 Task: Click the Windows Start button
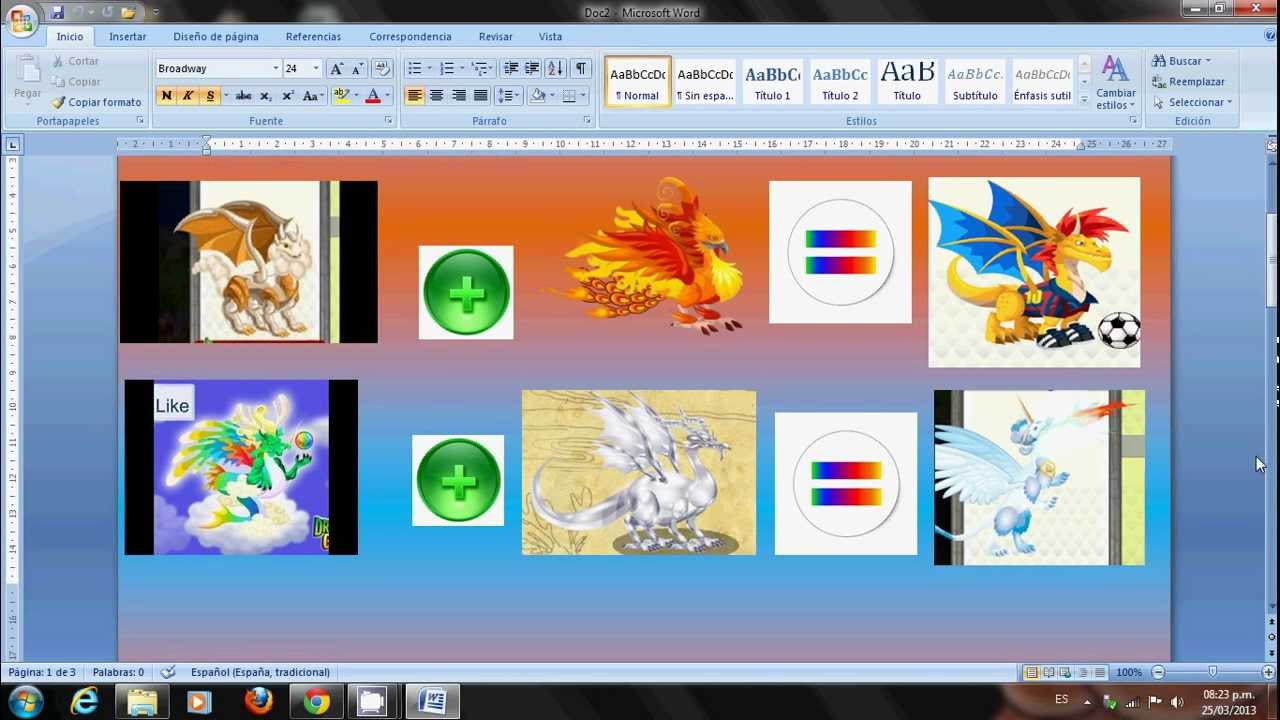[25, 702]
